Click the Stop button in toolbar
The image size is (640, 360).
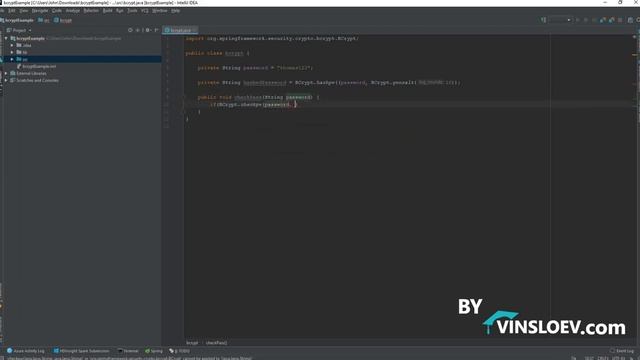coord(620,20)
